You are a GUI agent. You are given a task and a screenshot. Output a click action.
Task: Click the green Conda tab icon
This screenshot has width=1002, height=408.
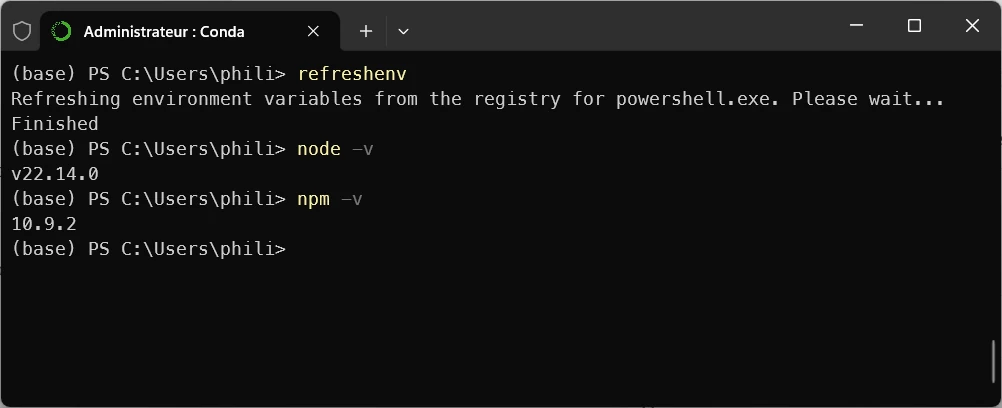(61, 31)
